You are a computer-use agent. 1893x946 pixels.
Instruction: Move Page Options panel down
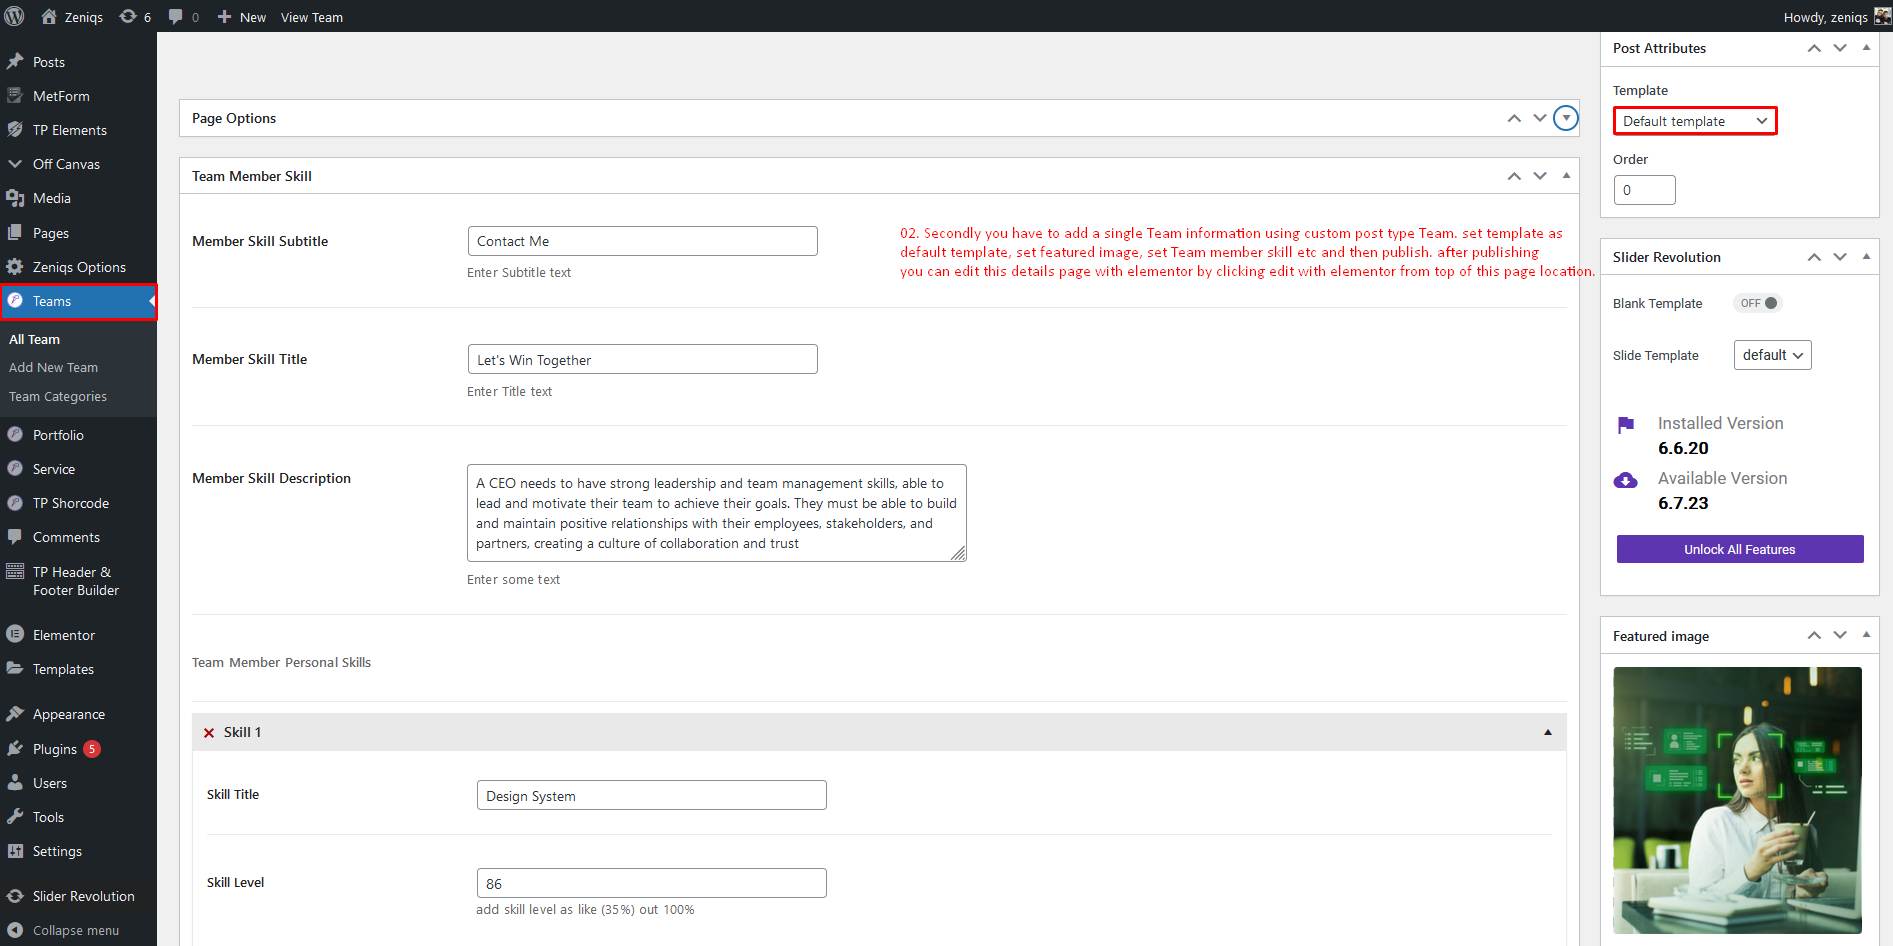pos(1540,118)
